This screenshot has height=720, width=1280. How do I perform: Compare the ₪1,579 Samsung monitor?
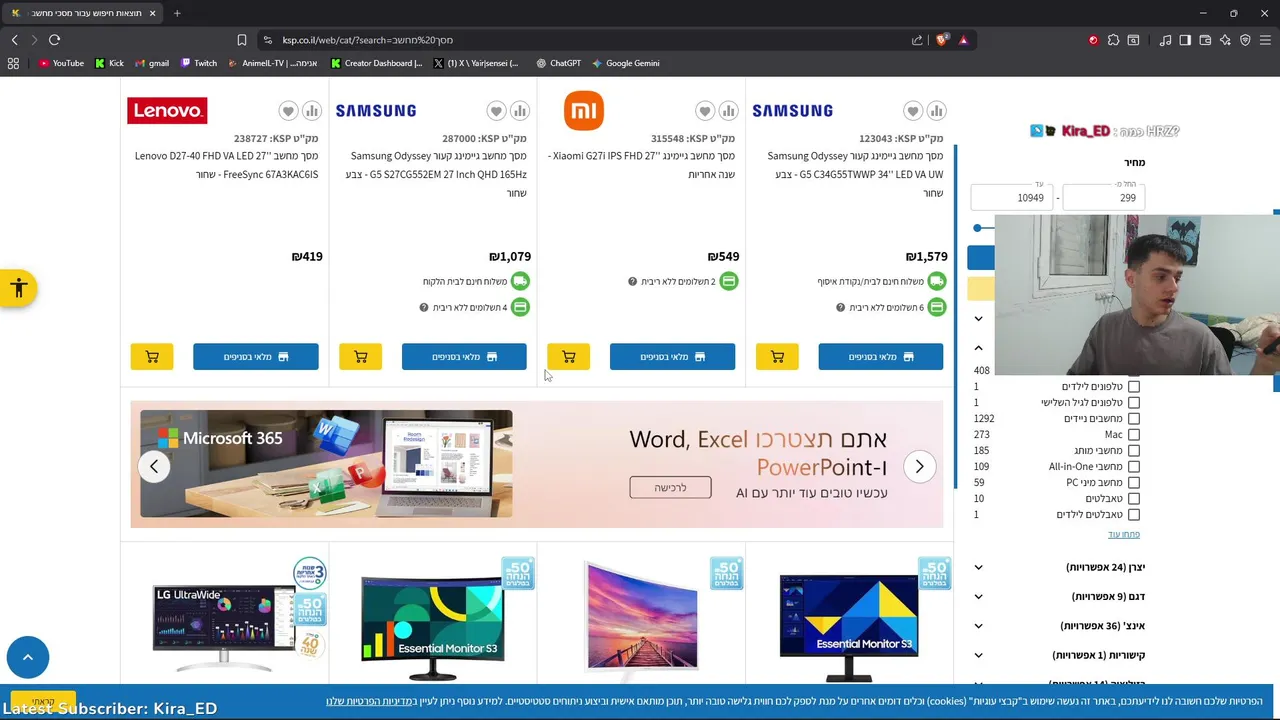pyautogui.click(x=937, y=111)
